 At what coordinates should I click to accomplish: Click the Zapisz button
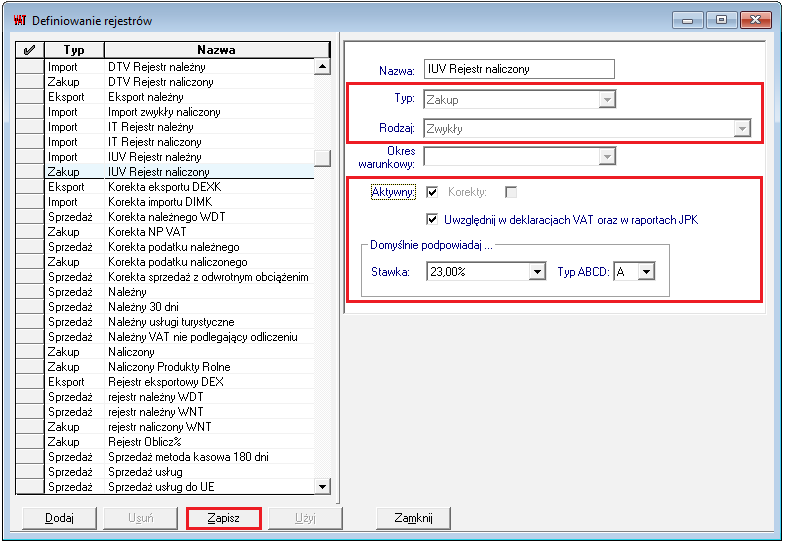(224, 518)
